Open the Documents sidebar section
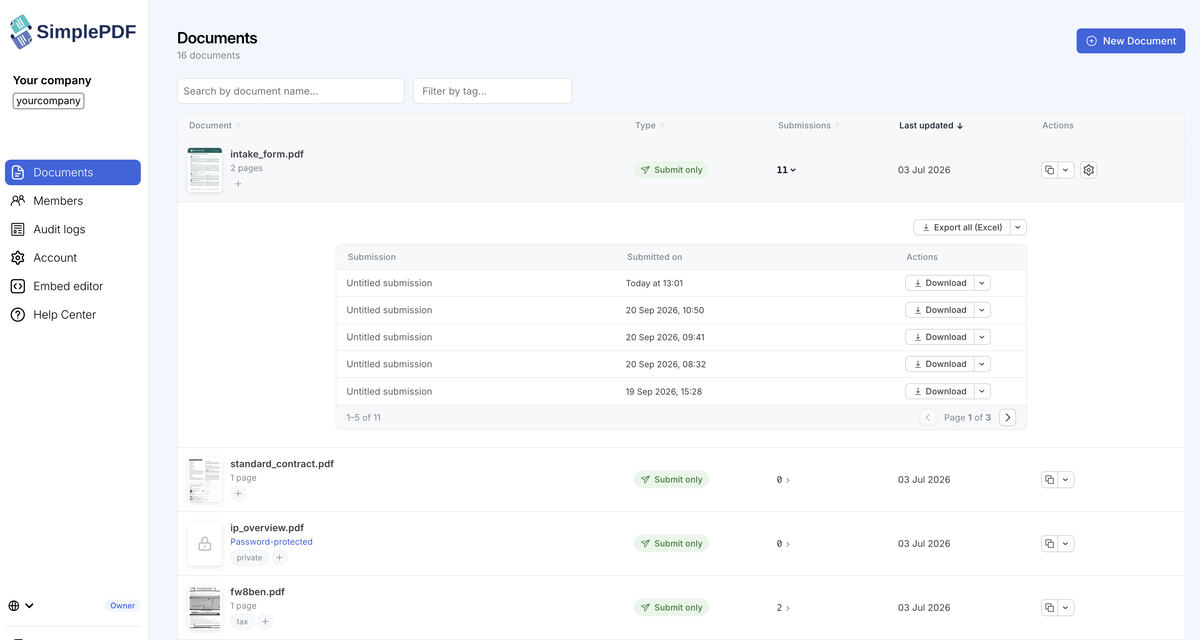 point(73,172)
